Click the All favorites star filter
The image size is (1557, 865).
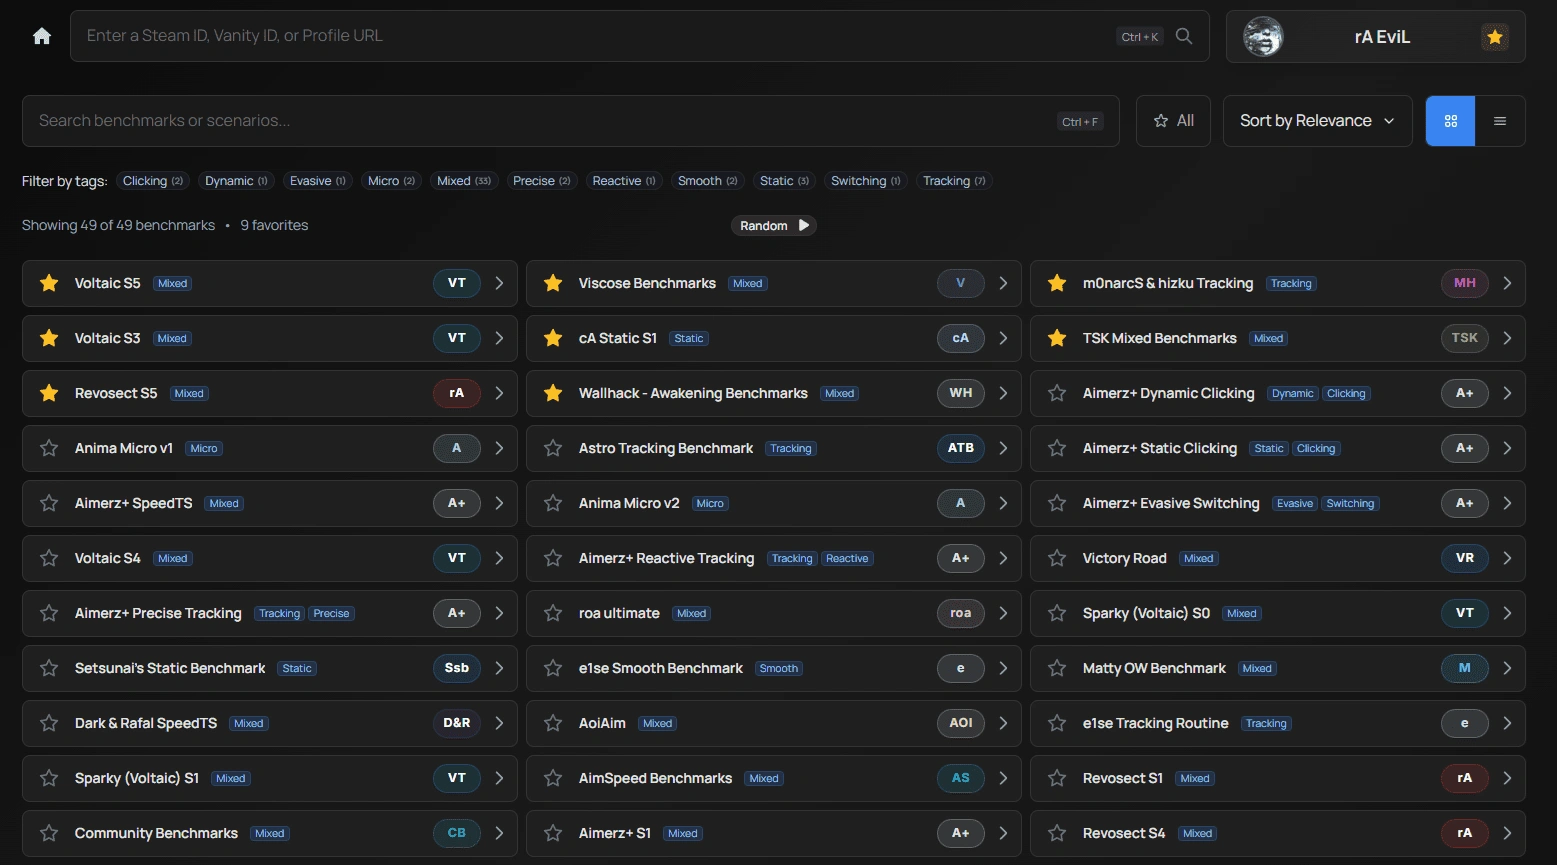[1173, 120]
